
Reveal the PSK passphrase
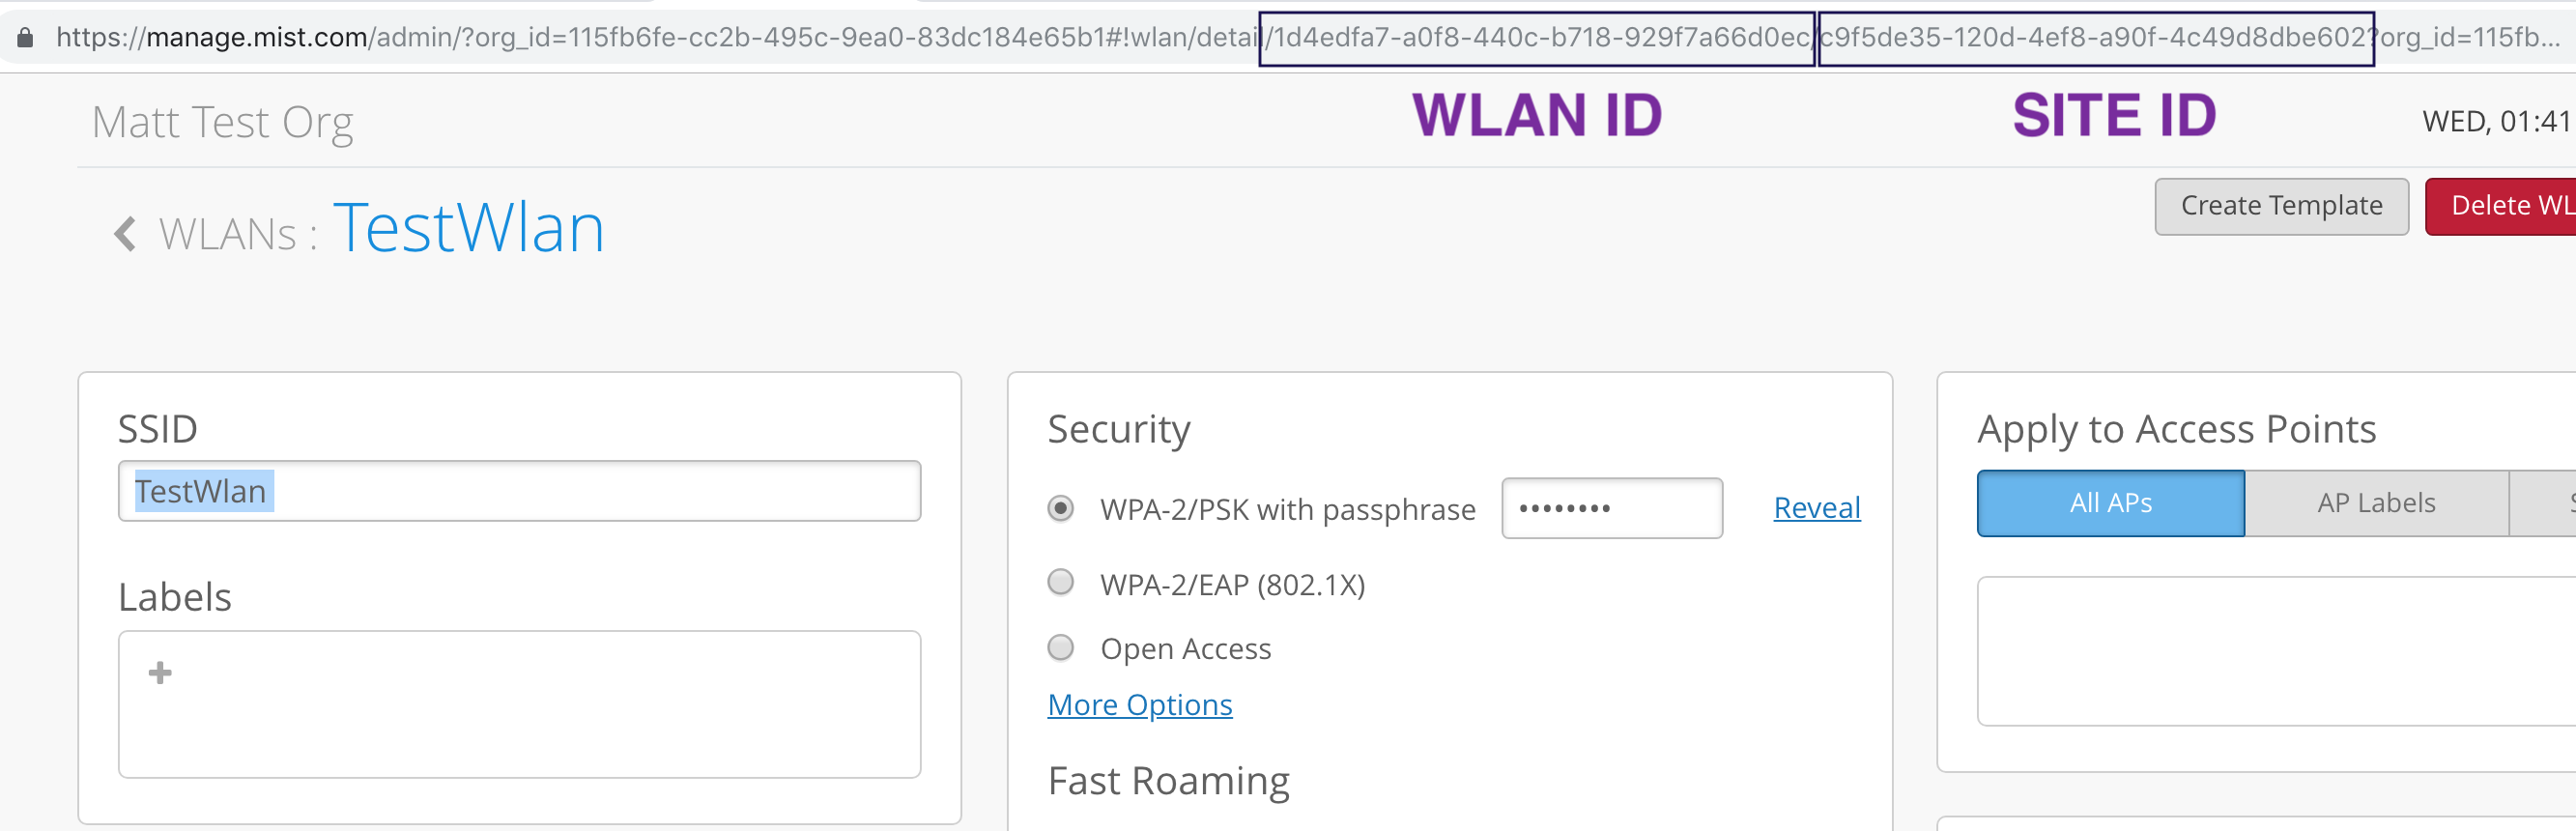[1816, 508]
